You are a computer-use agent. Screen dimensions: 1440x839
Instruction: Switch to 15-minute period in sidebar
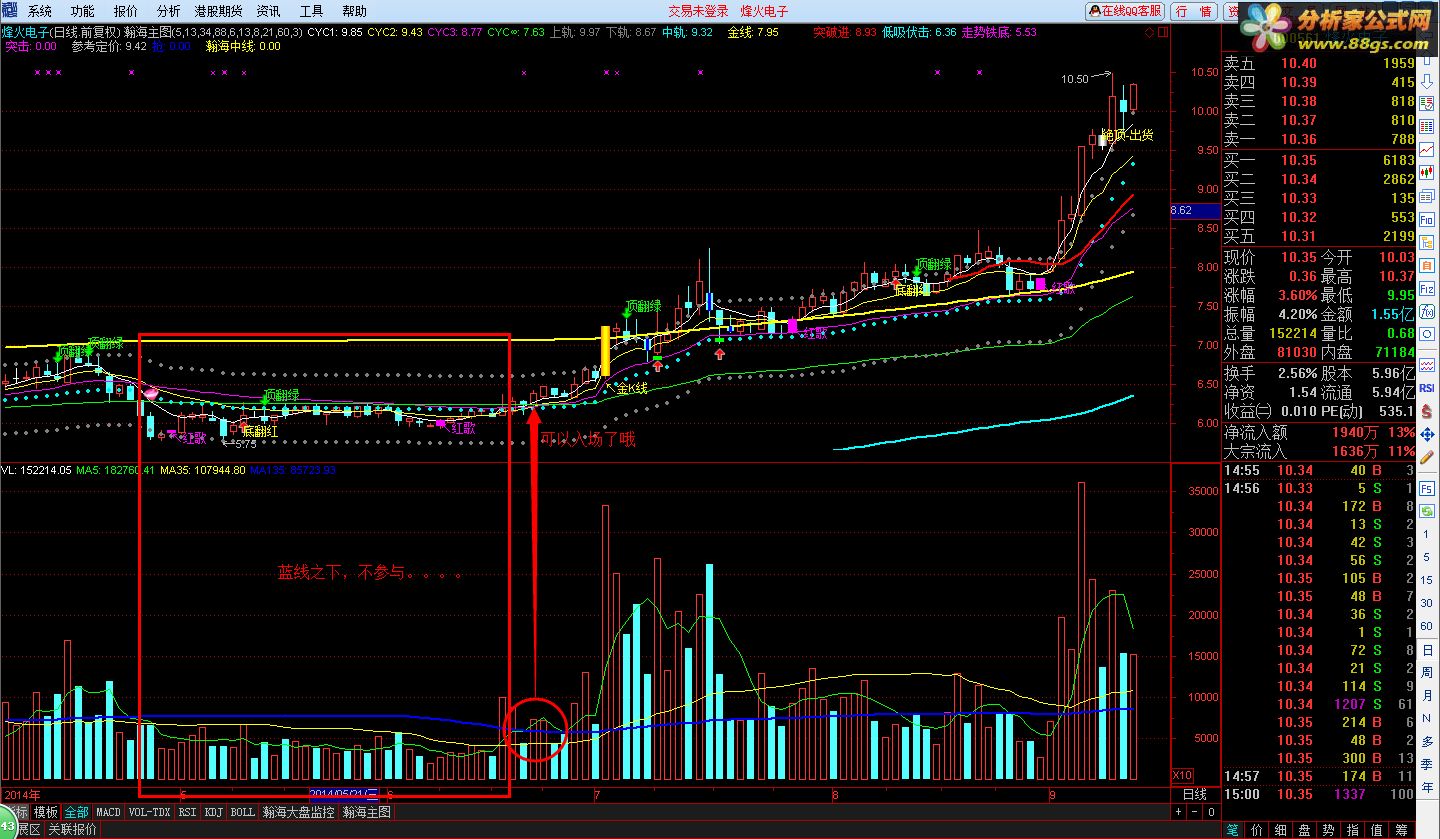tap(1427, 580)
